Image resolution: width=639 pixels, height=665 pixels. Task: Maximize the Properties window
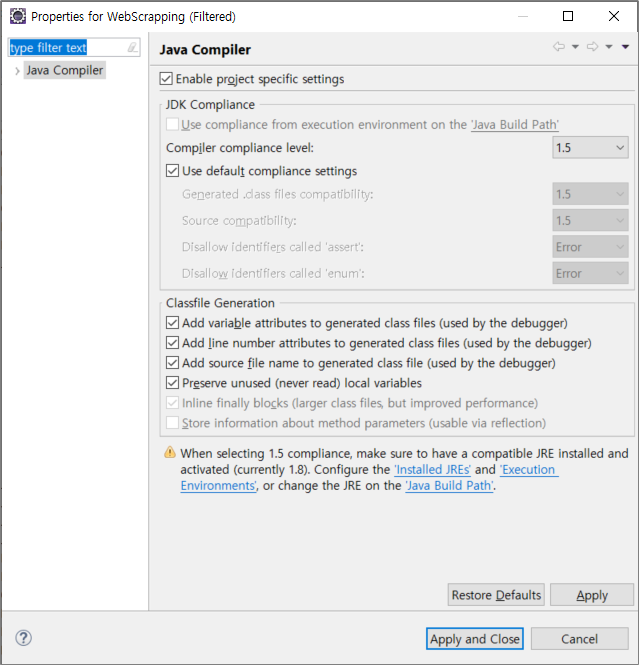(568, 17)
